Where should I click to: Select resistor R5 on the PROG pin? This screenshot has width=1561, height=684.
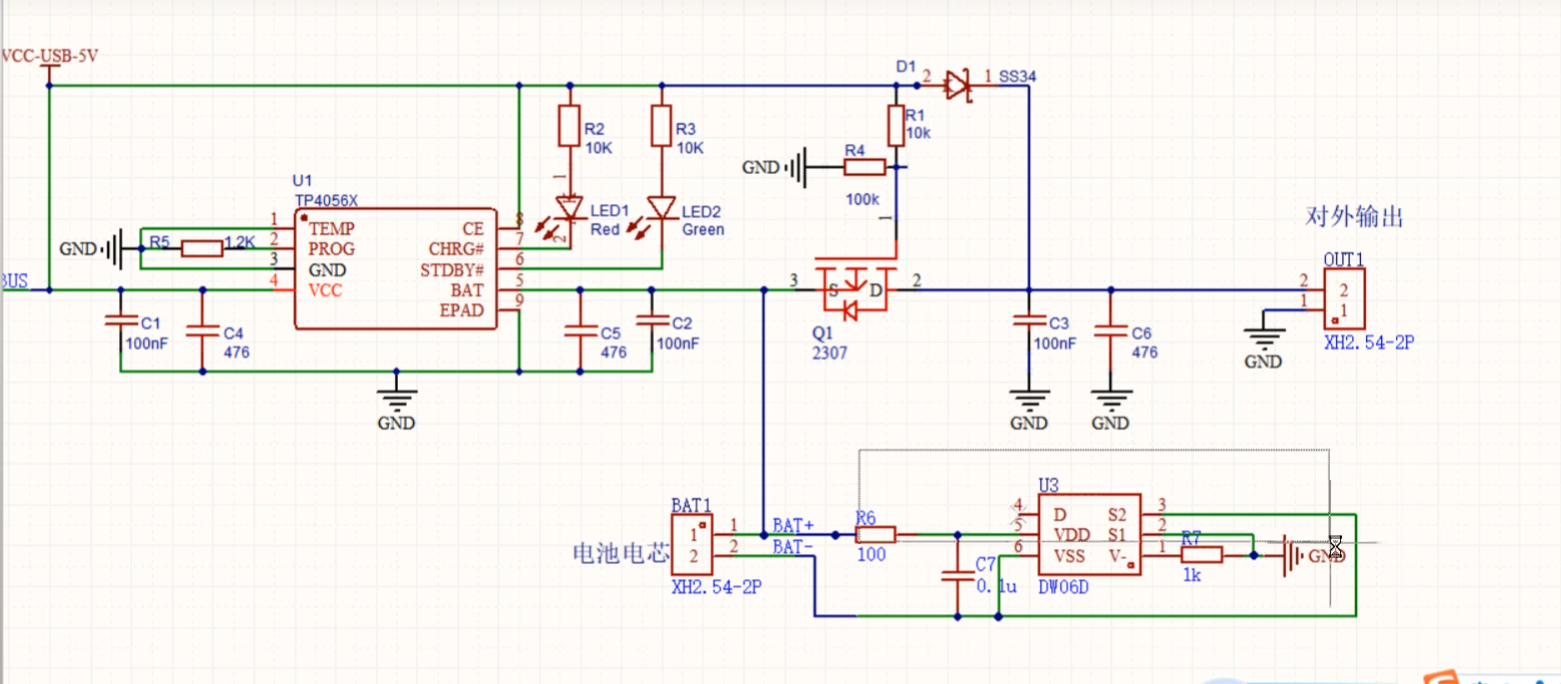(202, 248)
